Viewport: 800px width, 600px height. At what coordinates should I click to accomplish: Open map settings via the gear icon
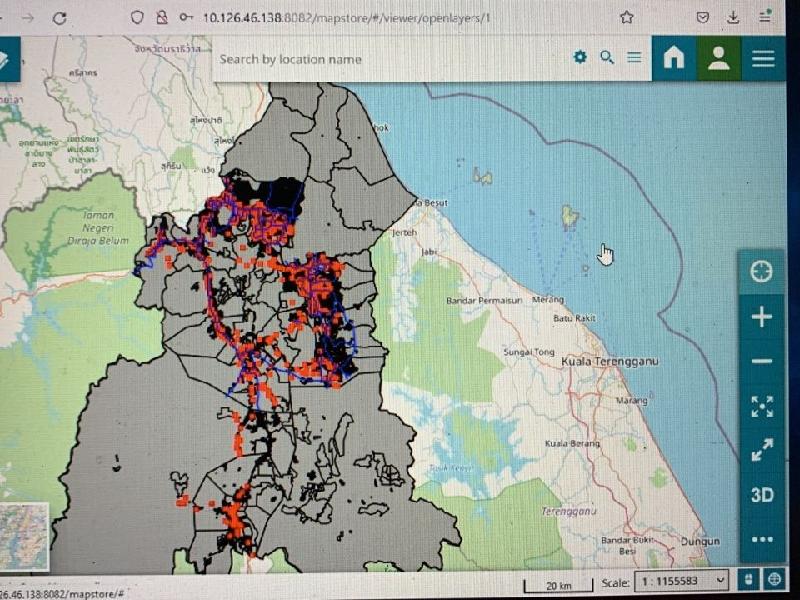pos(580,58)
